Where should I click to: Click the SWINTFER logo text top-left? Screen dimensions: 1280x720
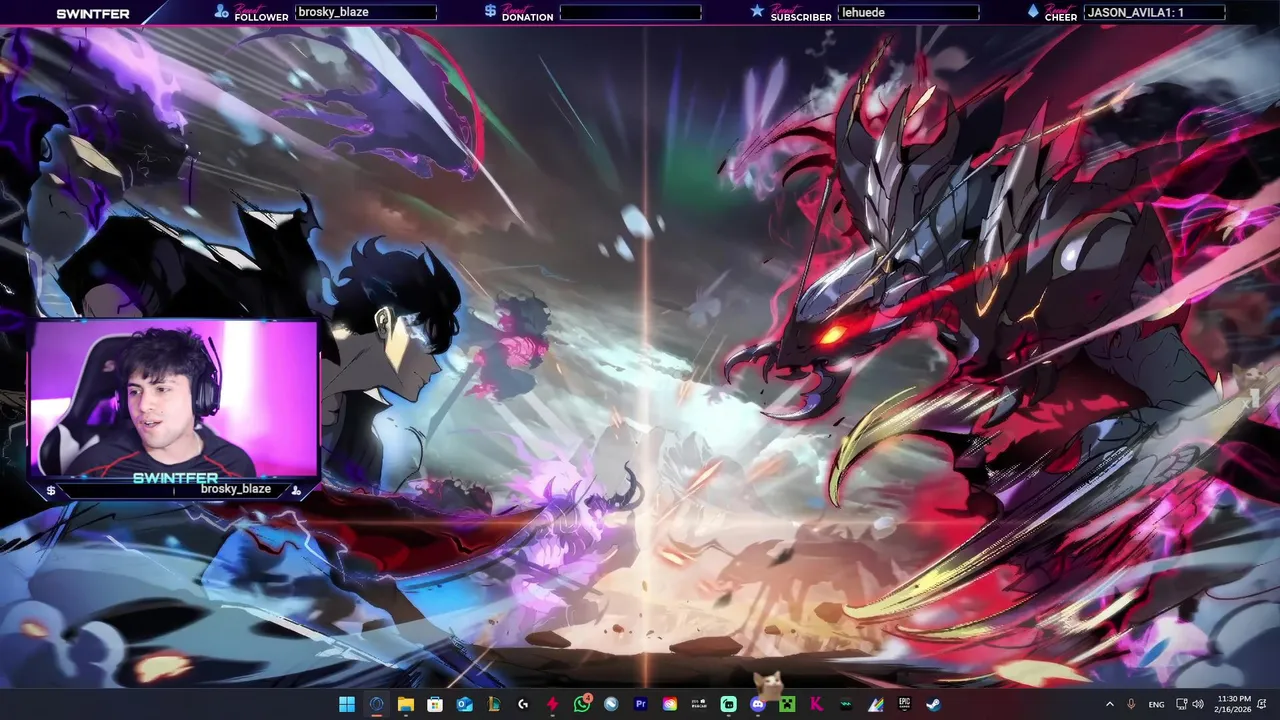(92, 14)
